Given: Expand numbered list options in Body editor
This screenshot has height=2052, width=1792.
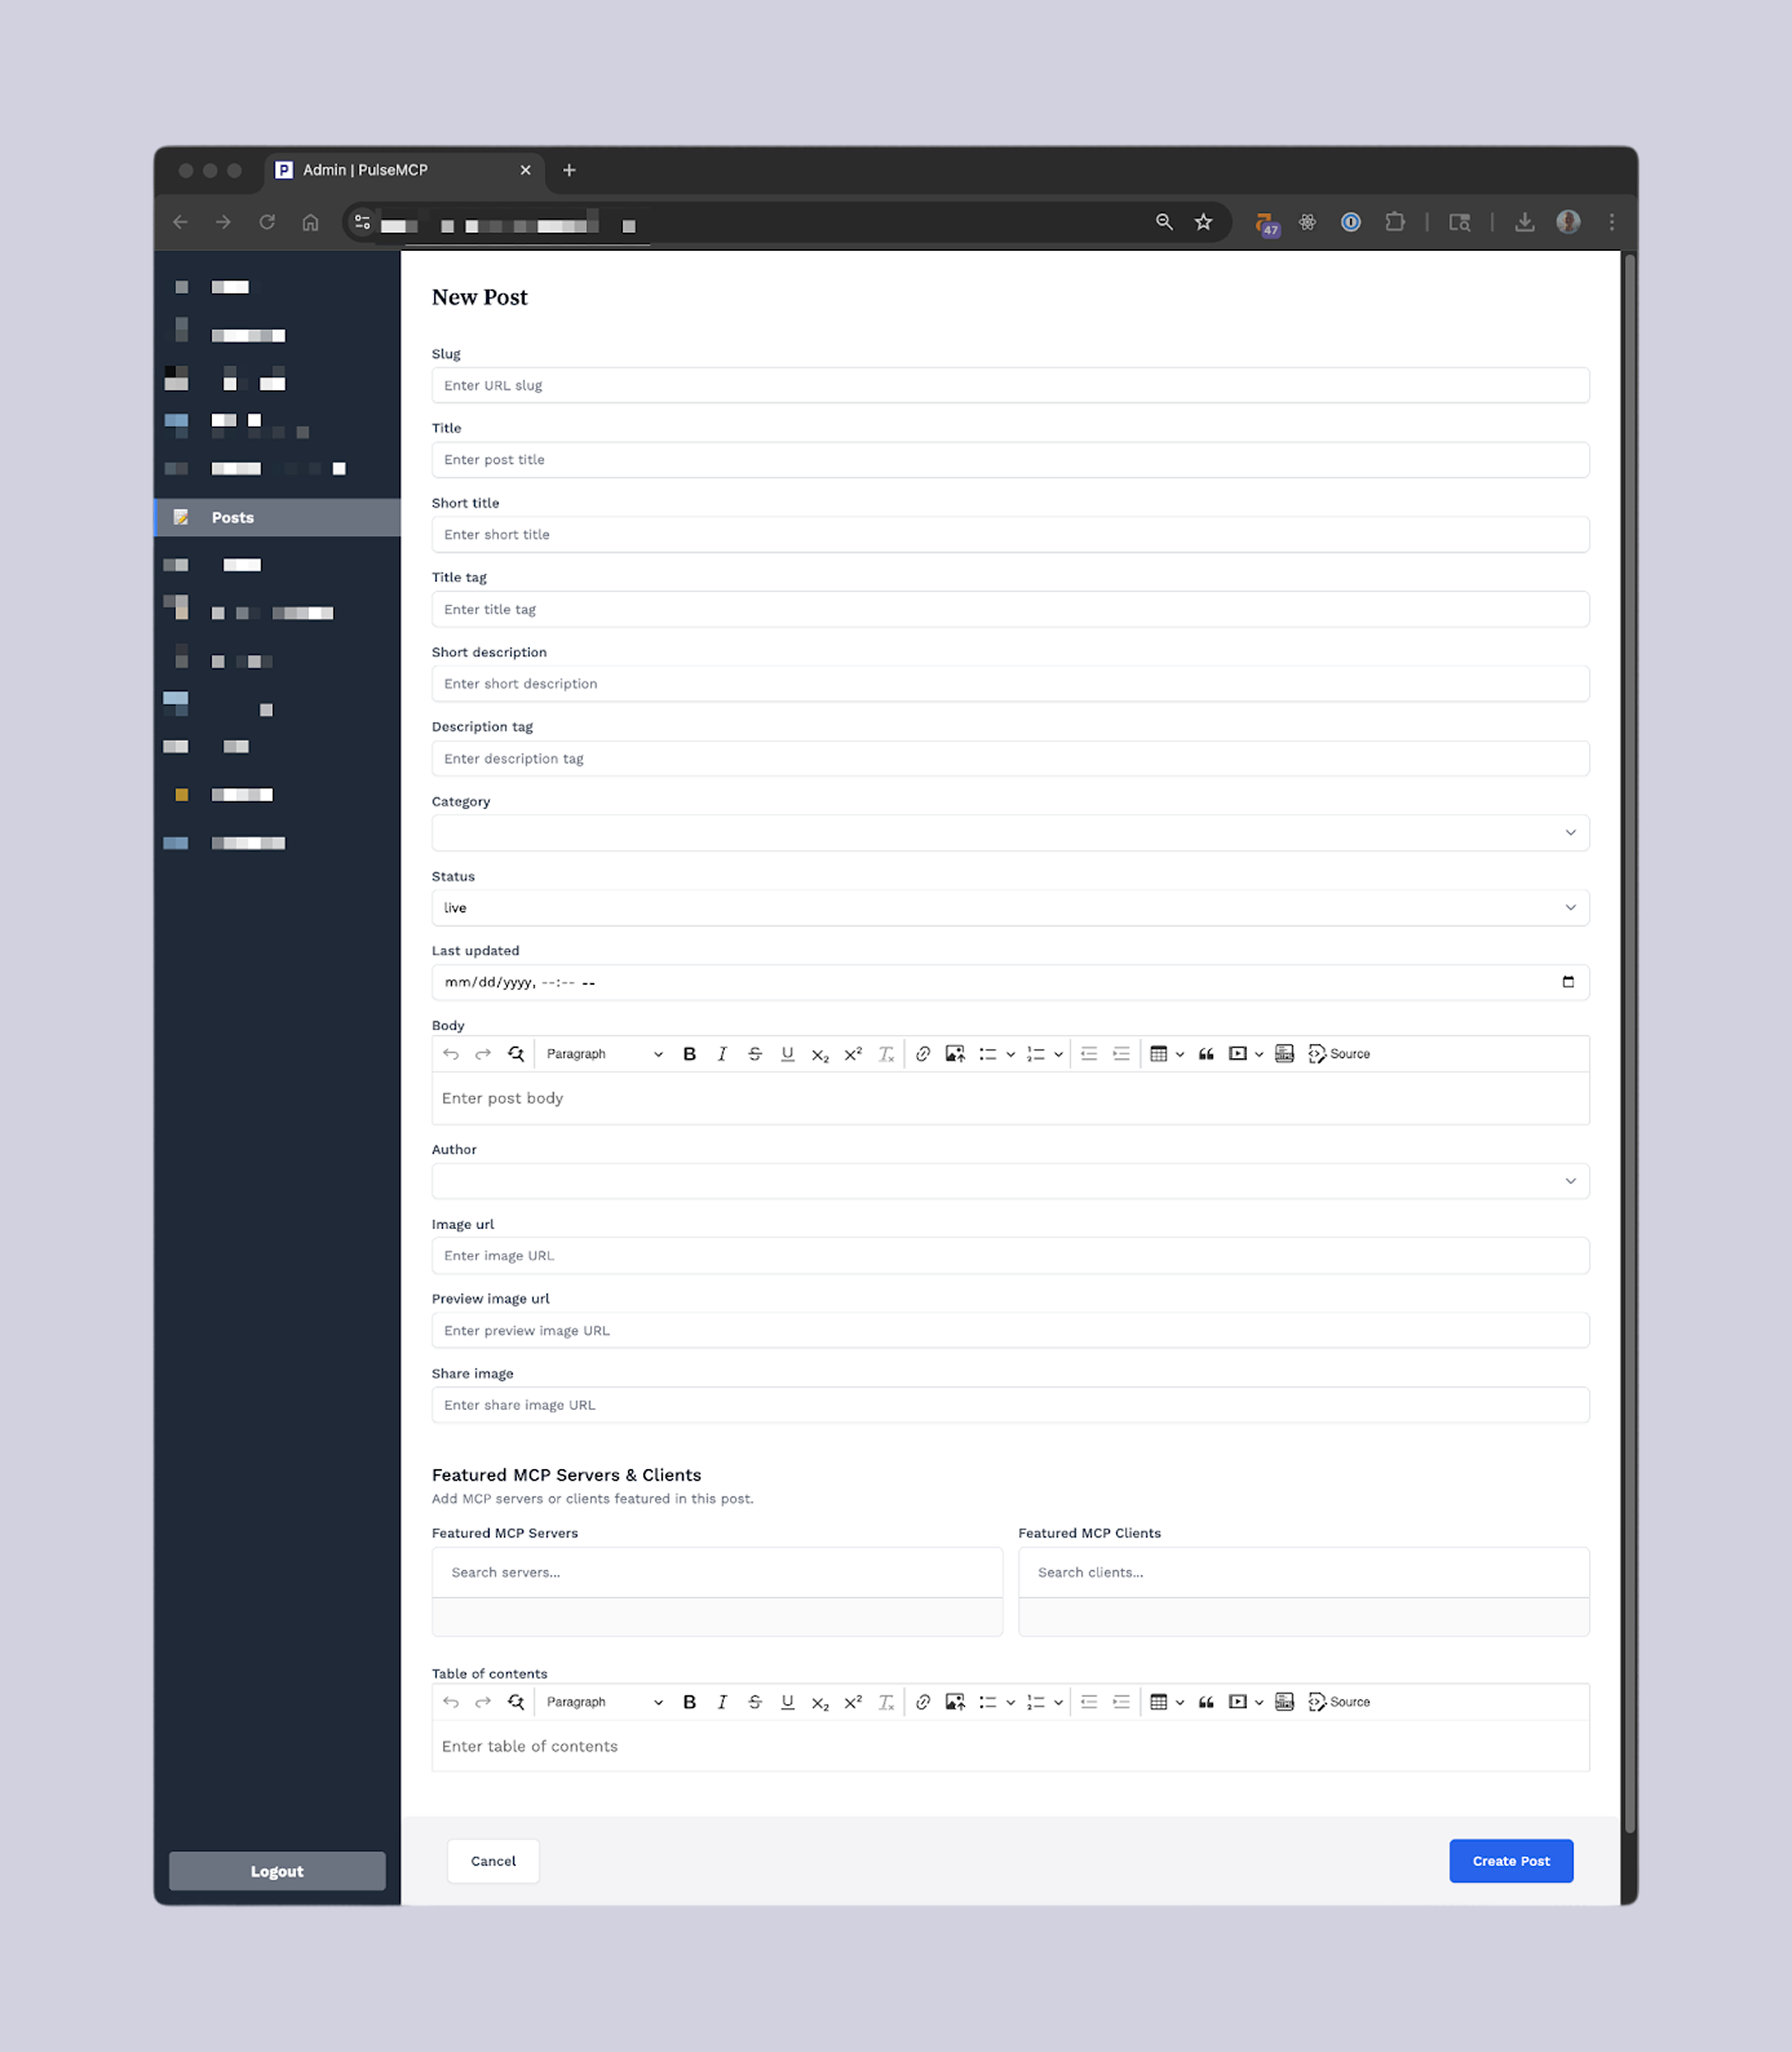Looking at the screenshot, I should click(1058, 1054).
